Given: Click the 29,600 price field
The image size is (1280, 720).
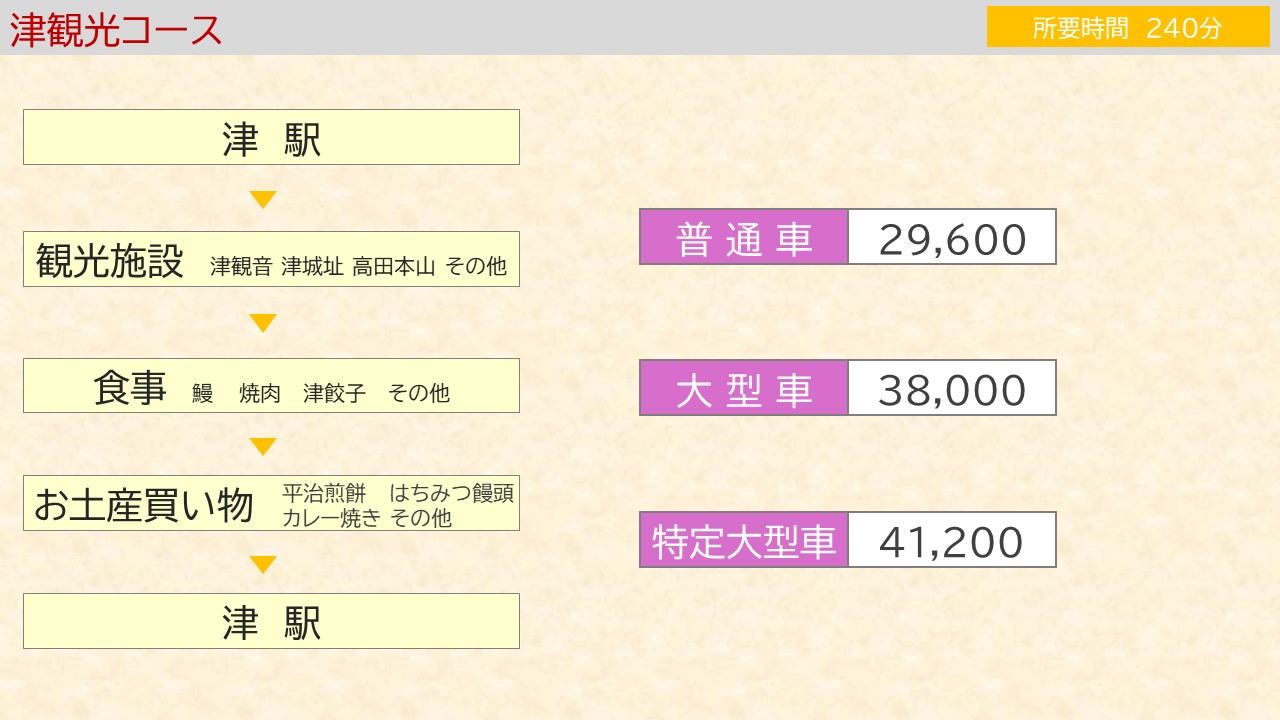Looking at the screenshot, I should tap(952, 237).
